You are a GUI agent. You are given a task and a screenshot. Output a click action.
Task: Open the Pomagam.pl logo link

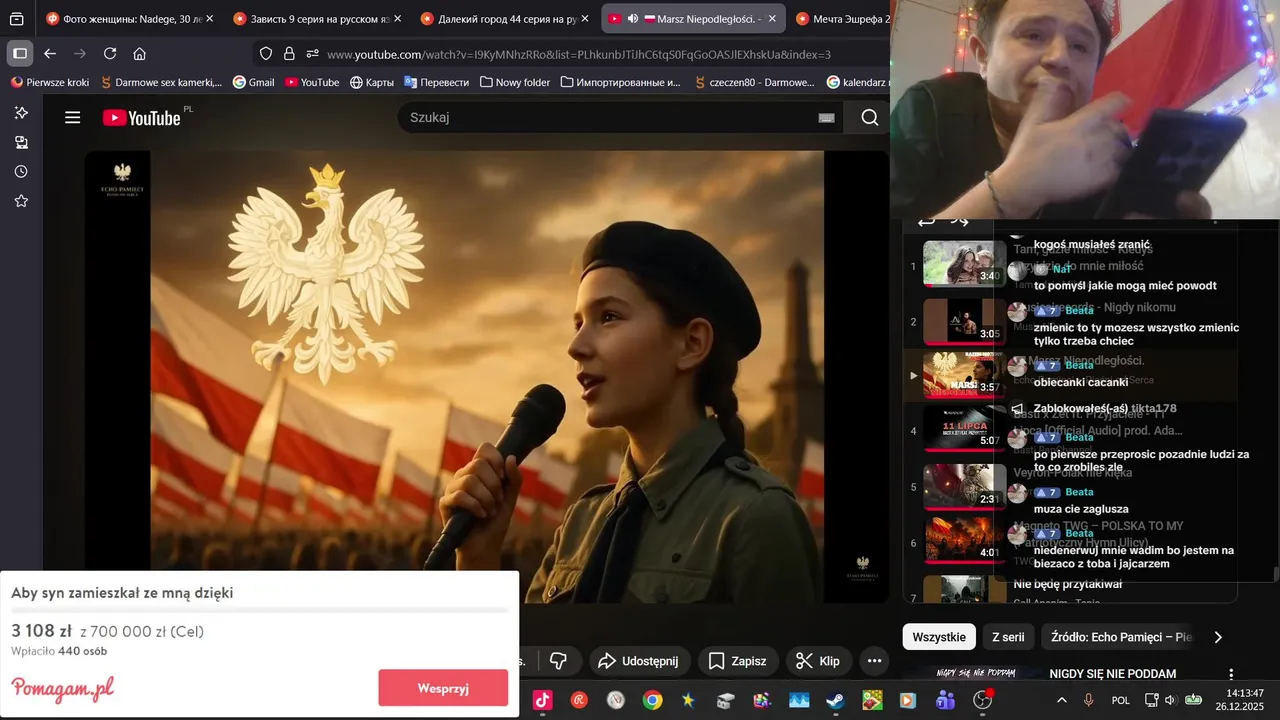62,689
